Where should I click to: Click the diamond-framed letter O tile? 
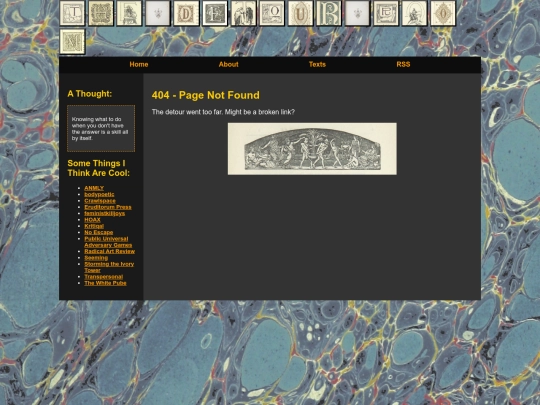coord(443,13)
